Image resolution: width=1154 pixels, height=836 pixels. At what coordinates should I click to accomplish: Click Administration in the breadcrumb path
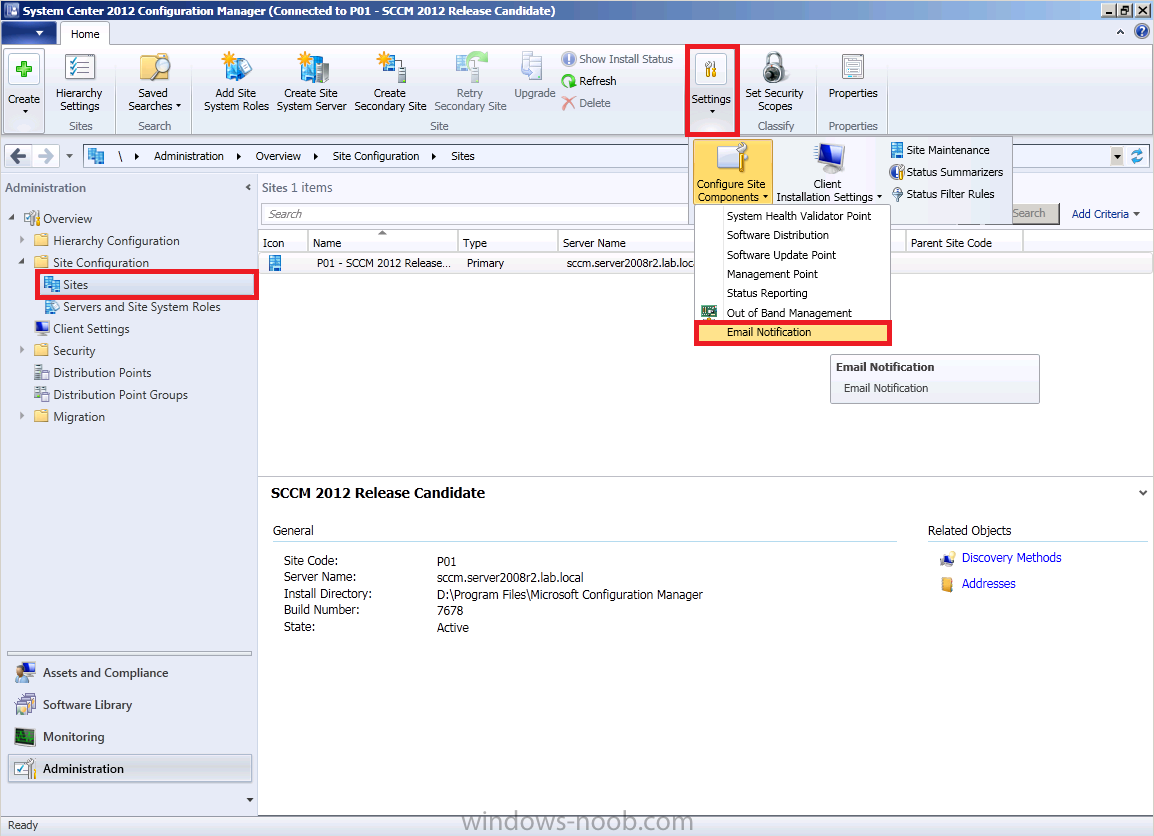(x=188, y=156)
